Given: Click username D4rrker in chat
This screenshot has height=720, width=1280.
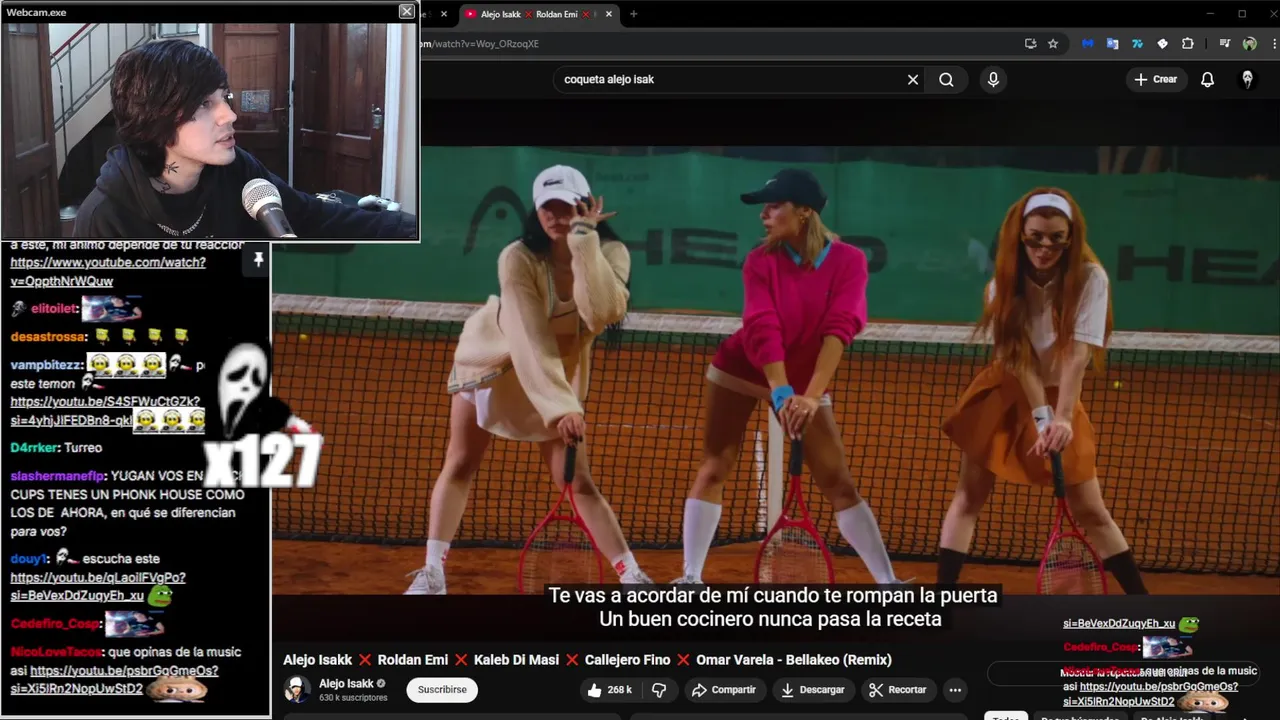Looking at the screenshot, I should tap(35, 447).
